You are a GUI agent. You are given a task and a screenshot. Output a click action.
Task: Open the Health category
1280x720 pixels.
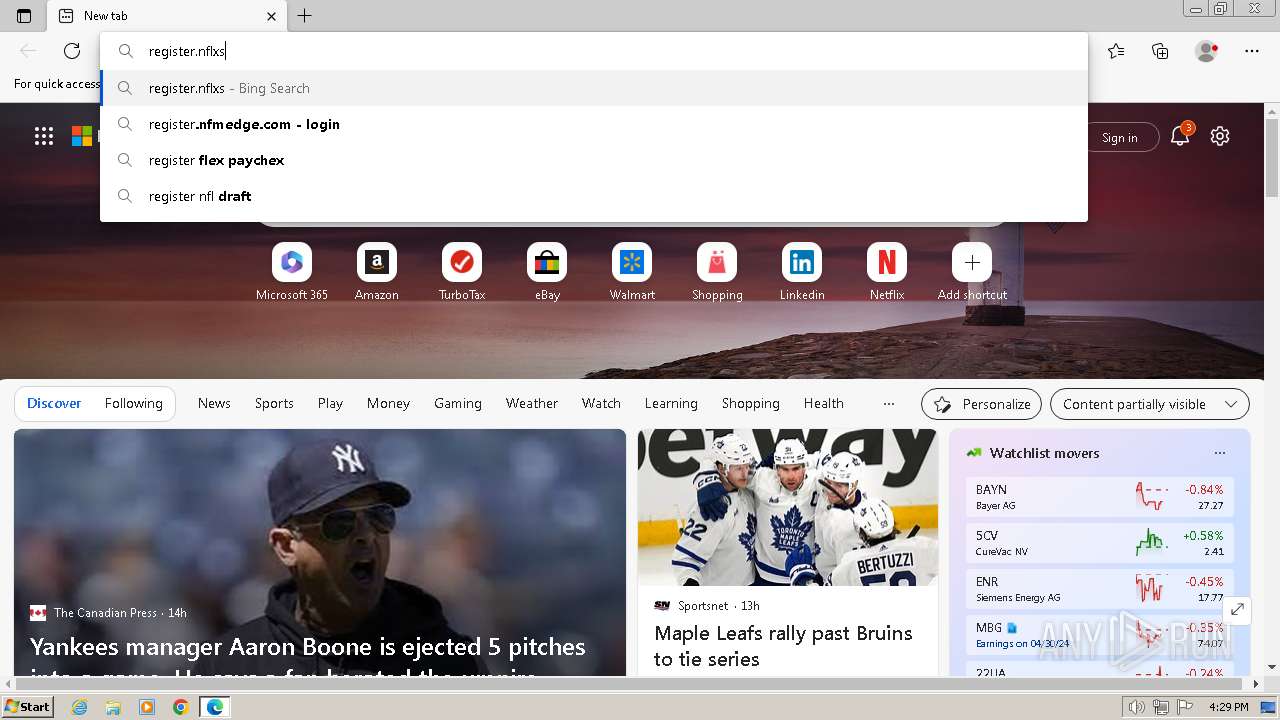tap(824, 403)
